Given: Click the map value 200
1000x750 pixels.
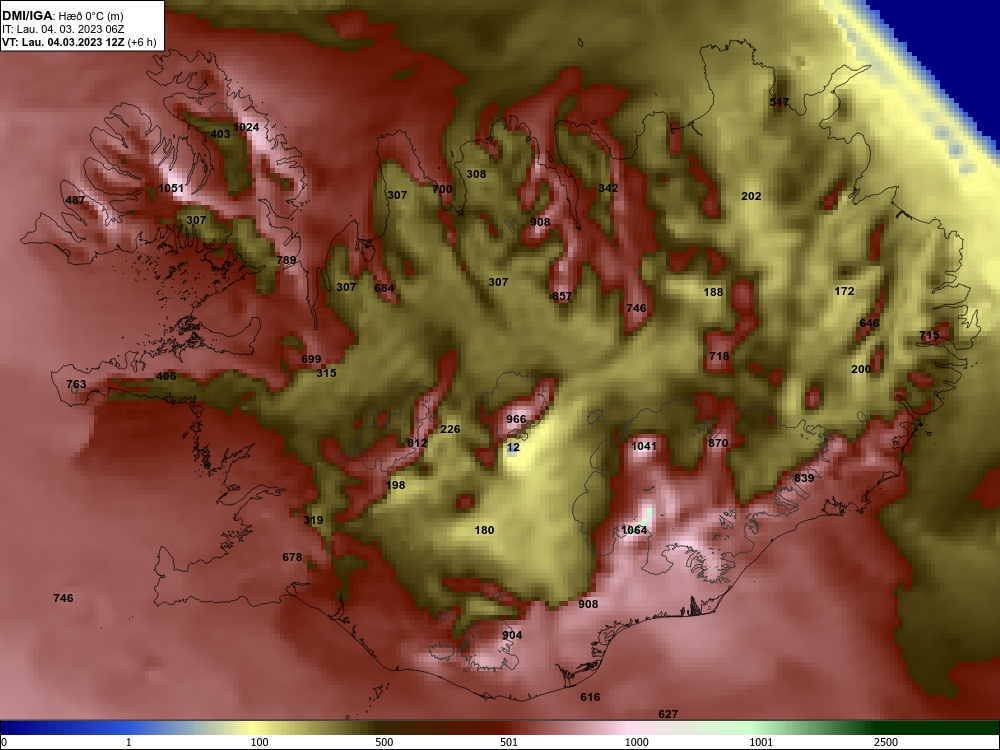Looking at the screenshot, I should tap(861, 369).
